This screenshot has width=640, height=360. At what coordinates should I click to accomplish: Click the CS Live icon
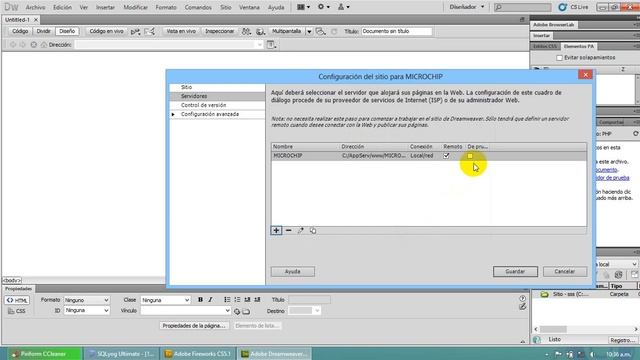pos(562,7)
